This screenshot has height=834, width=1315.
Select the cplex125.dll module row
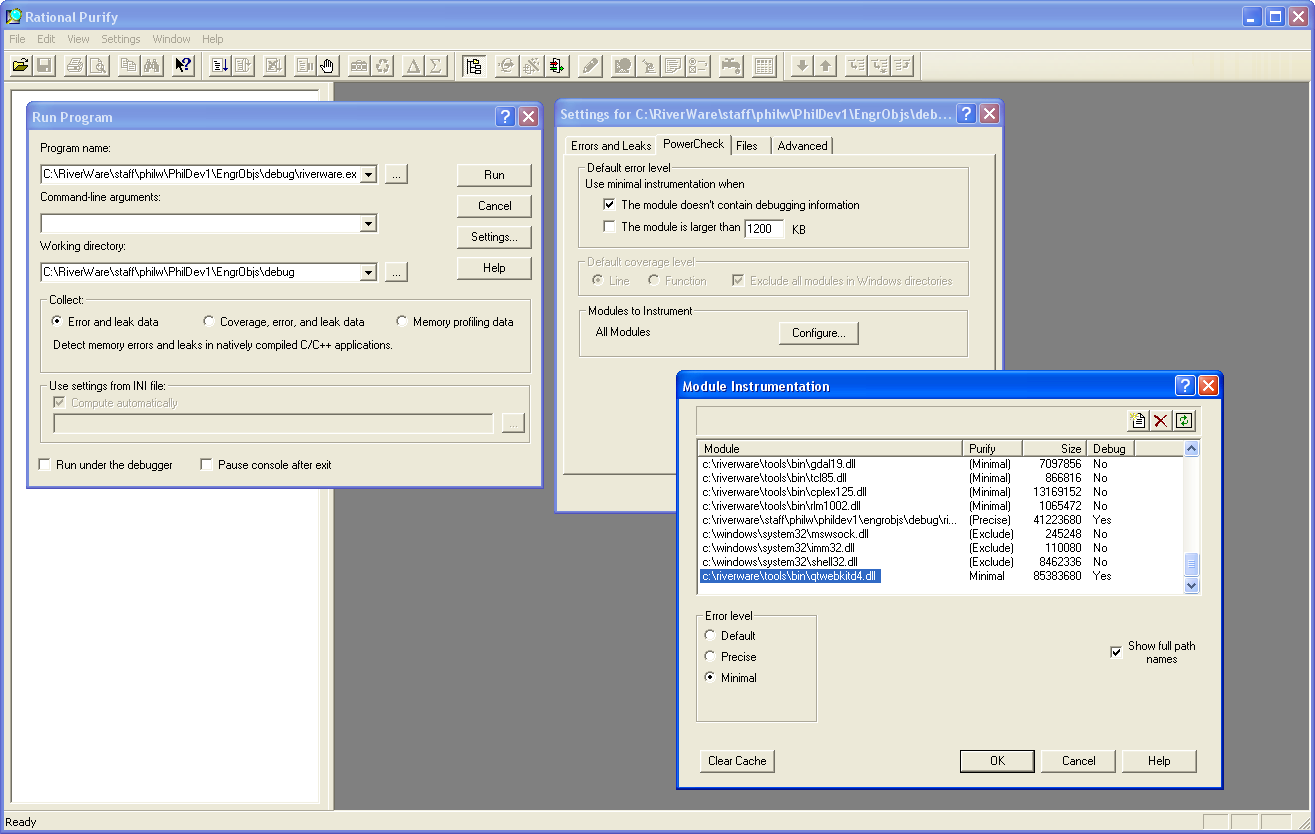[x=940, y=492]
